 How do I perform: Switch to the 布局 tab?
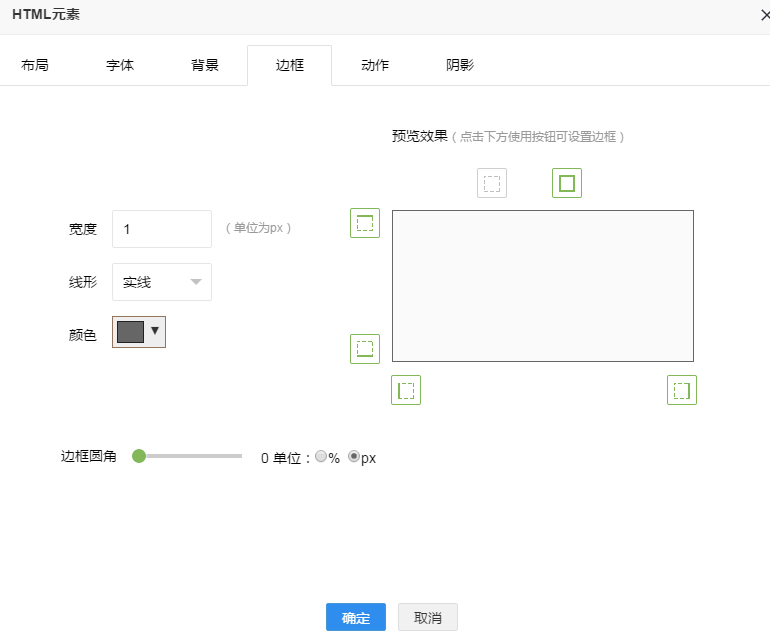[35, 65]
